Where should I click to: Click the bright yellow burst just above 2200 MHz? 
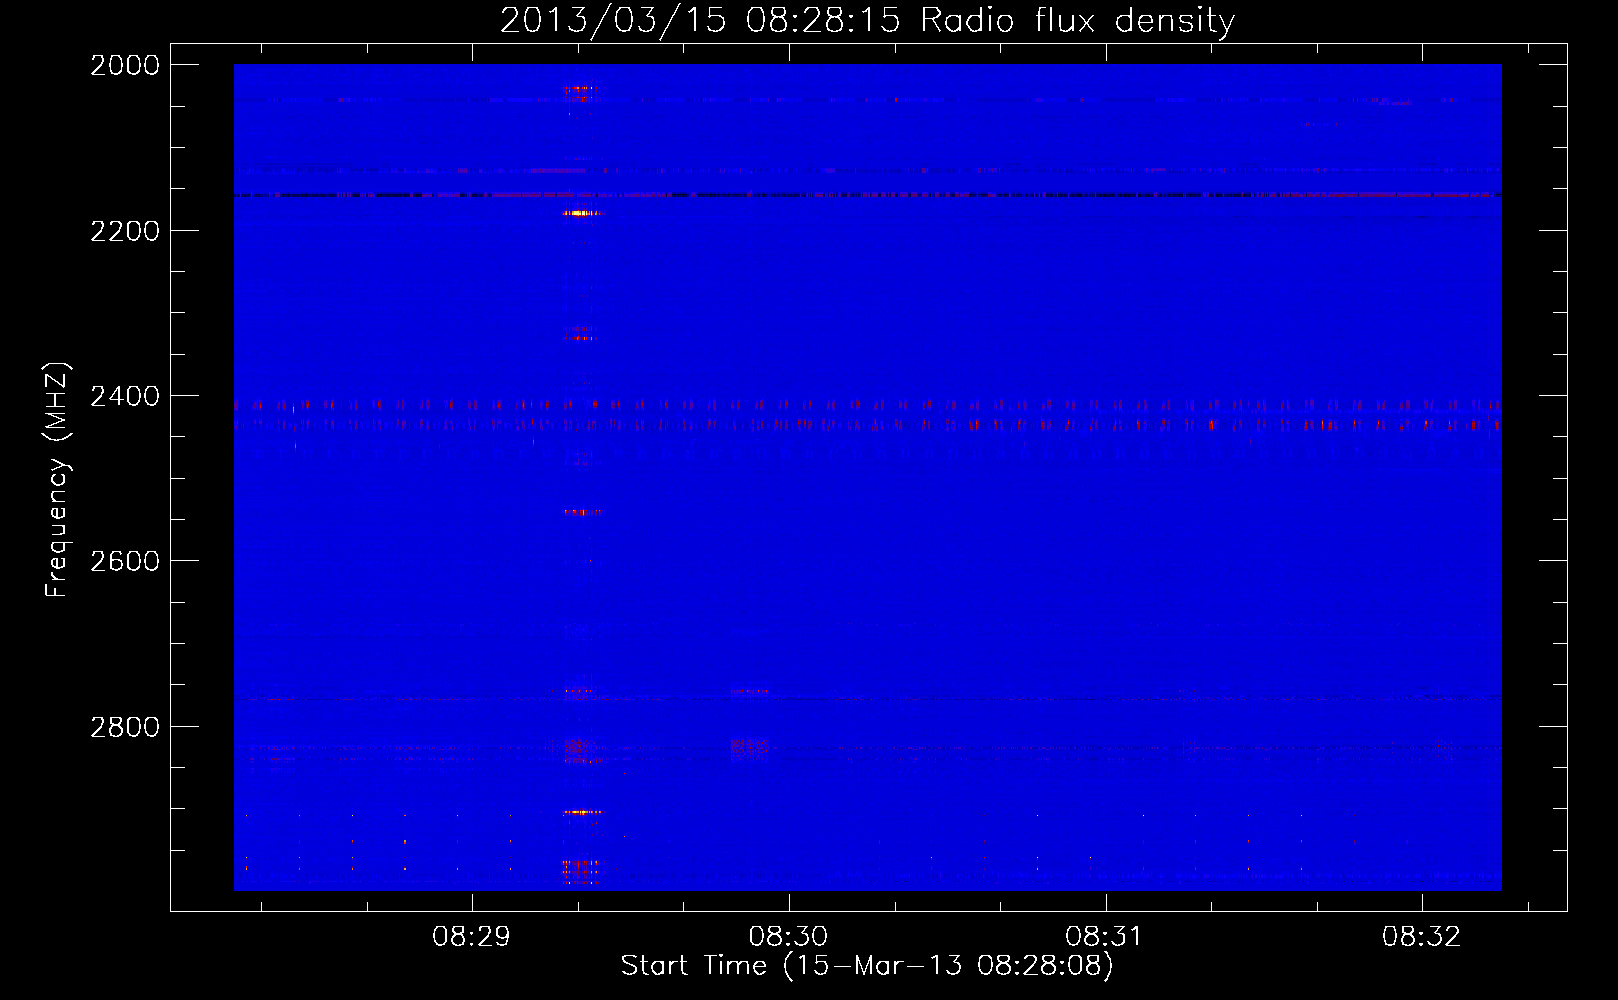581,213
